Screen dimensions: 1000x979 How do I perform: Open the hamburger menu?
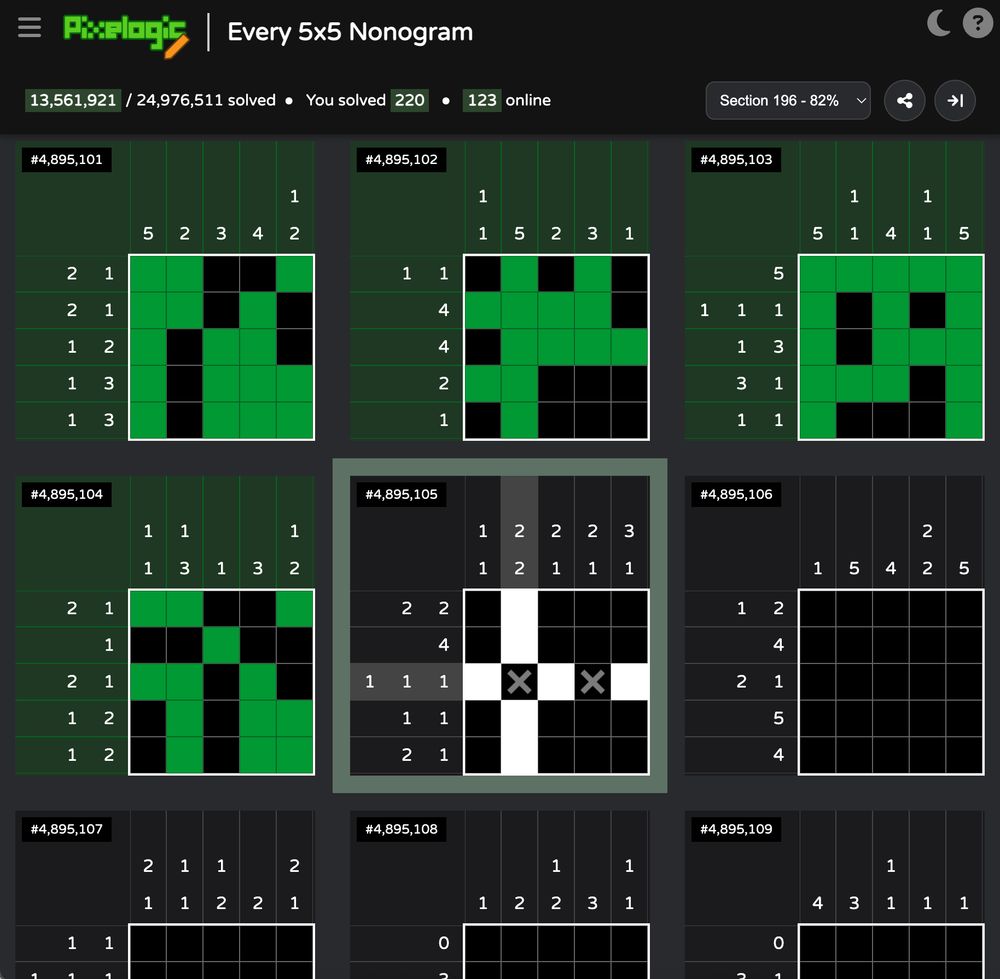coord(29,27)
